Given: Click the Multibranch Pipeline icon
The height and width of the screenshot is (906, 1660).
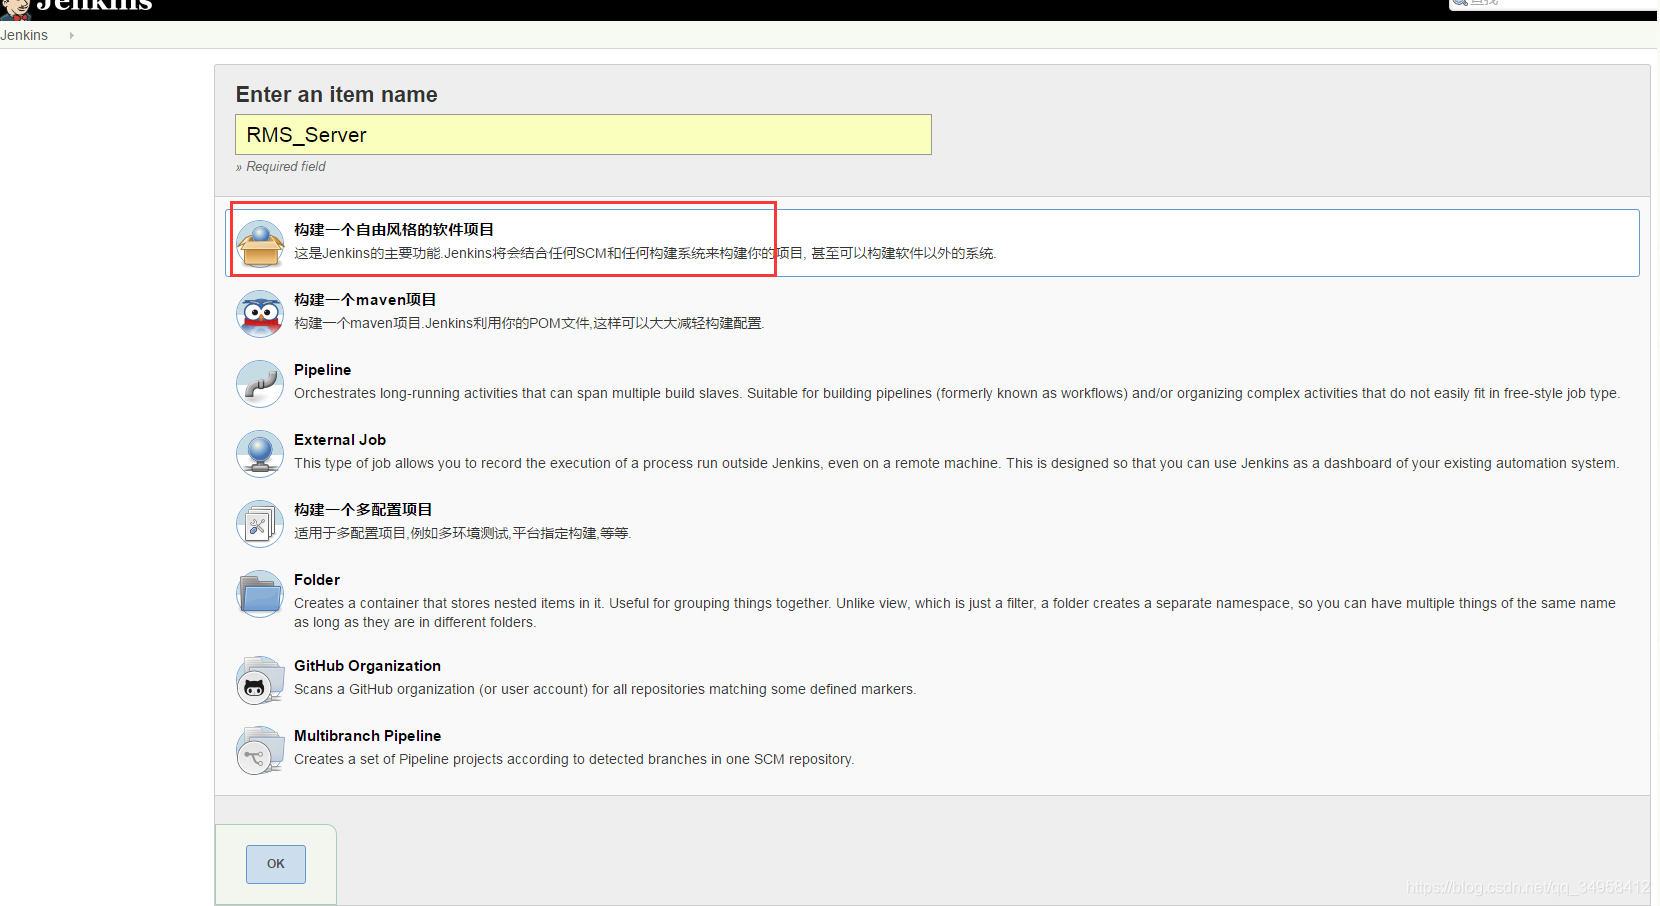Looking at the screenshot, I should (260, 750).
